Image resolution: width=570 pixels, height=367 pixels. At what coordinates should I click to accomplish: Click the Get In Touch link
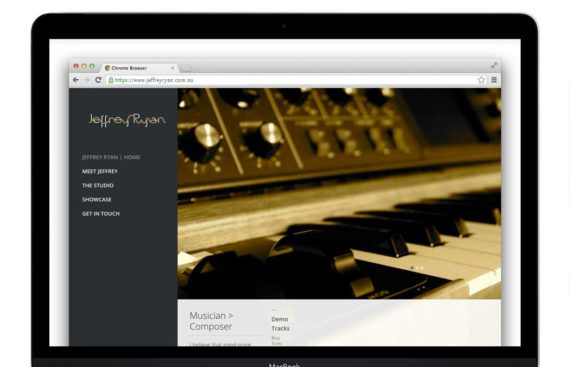pos(101,214)
